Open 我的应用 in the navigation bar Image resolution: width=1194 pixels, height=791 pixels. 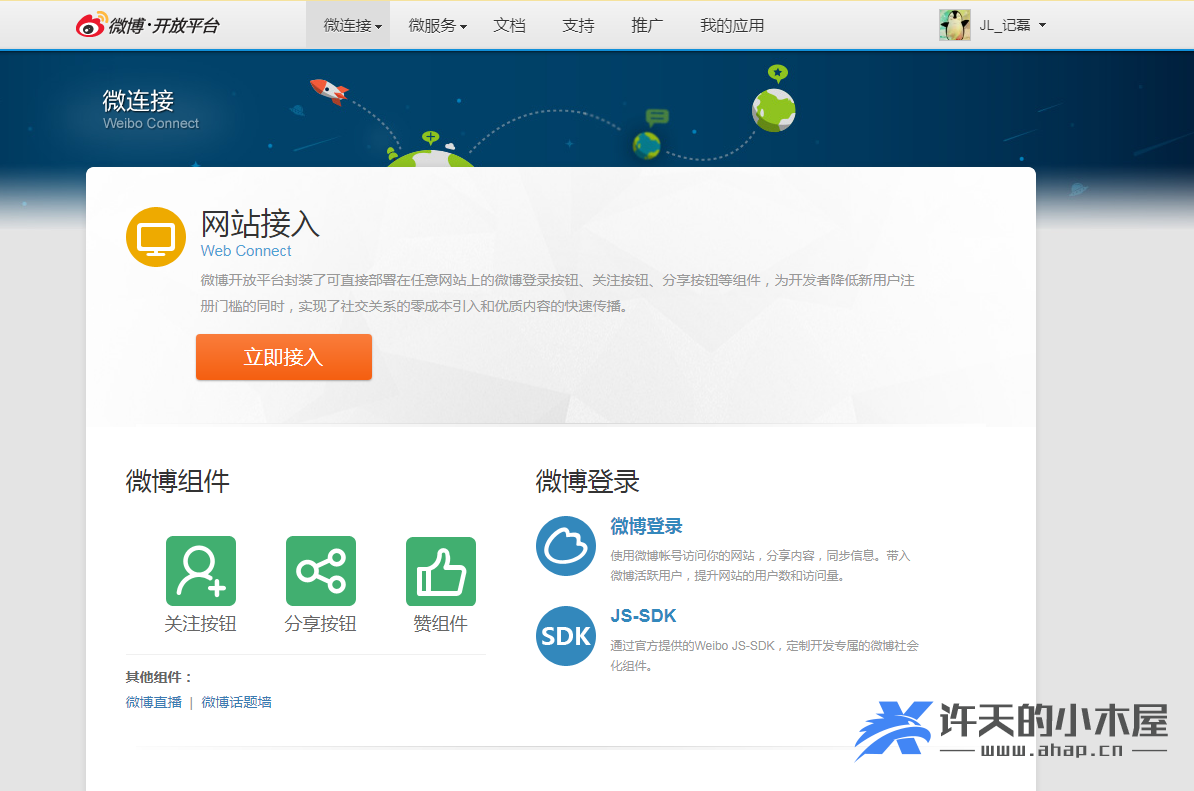point(732,25)
